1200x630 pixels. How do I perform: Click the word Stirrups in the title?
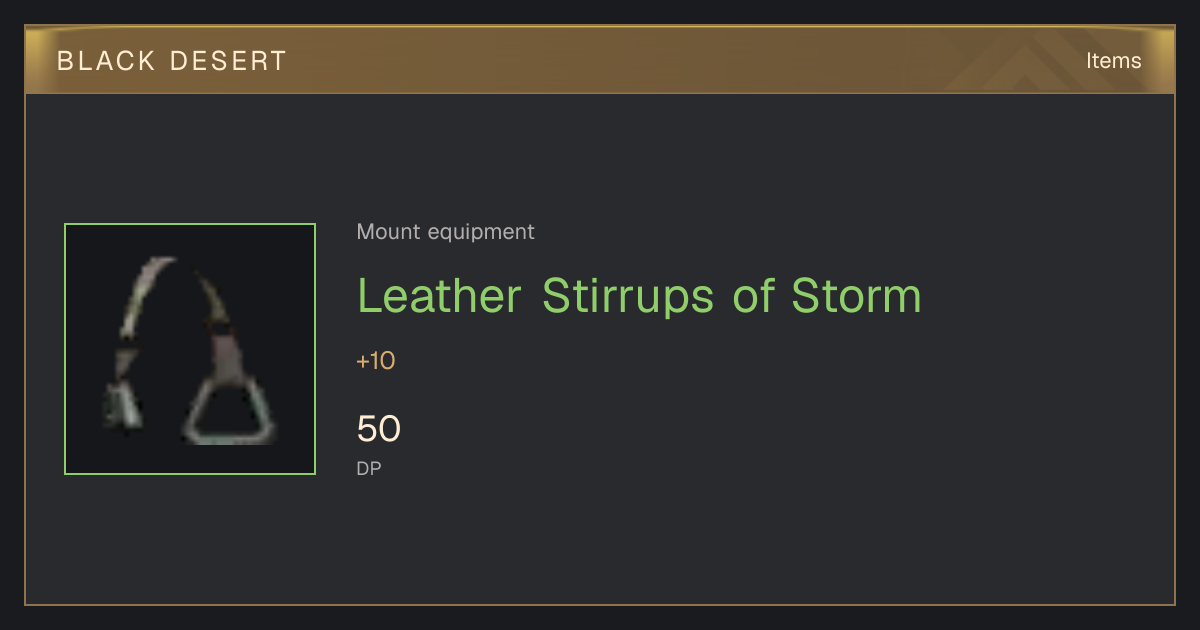point(628,296)
